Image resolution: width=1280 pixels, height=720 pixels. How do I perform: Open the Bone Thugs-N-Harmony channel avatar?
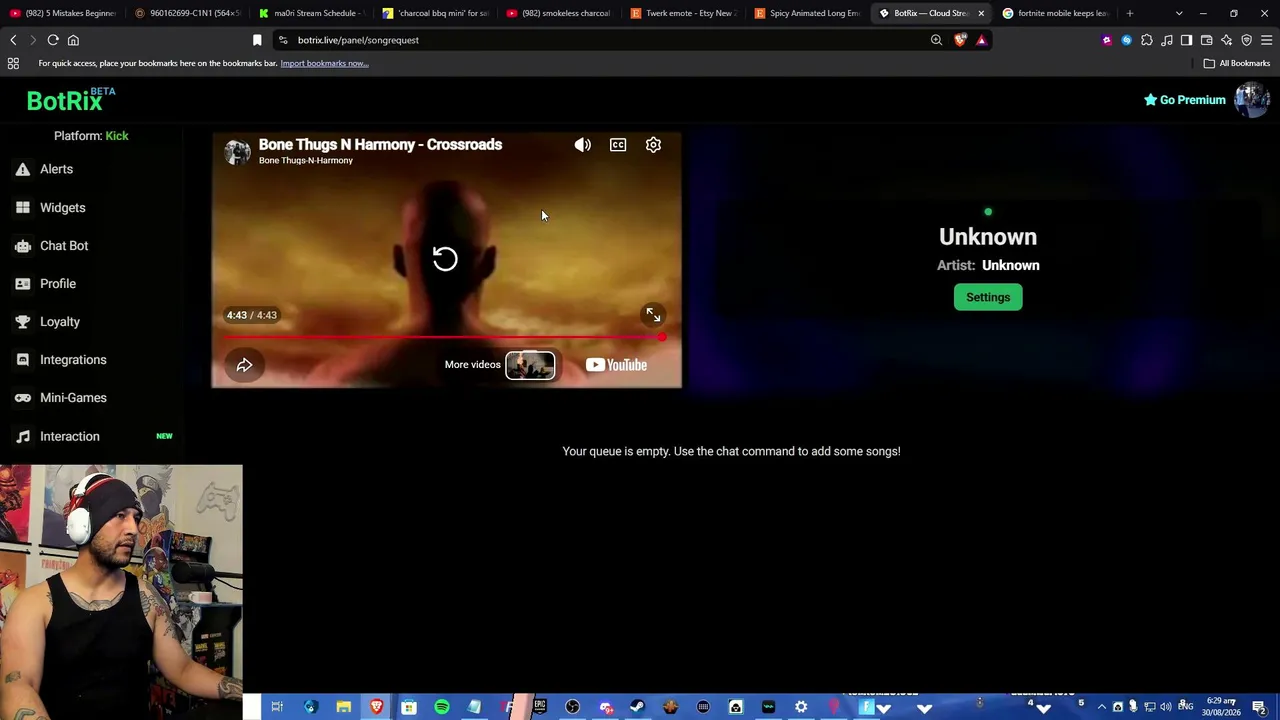click(x=238, y=151)
